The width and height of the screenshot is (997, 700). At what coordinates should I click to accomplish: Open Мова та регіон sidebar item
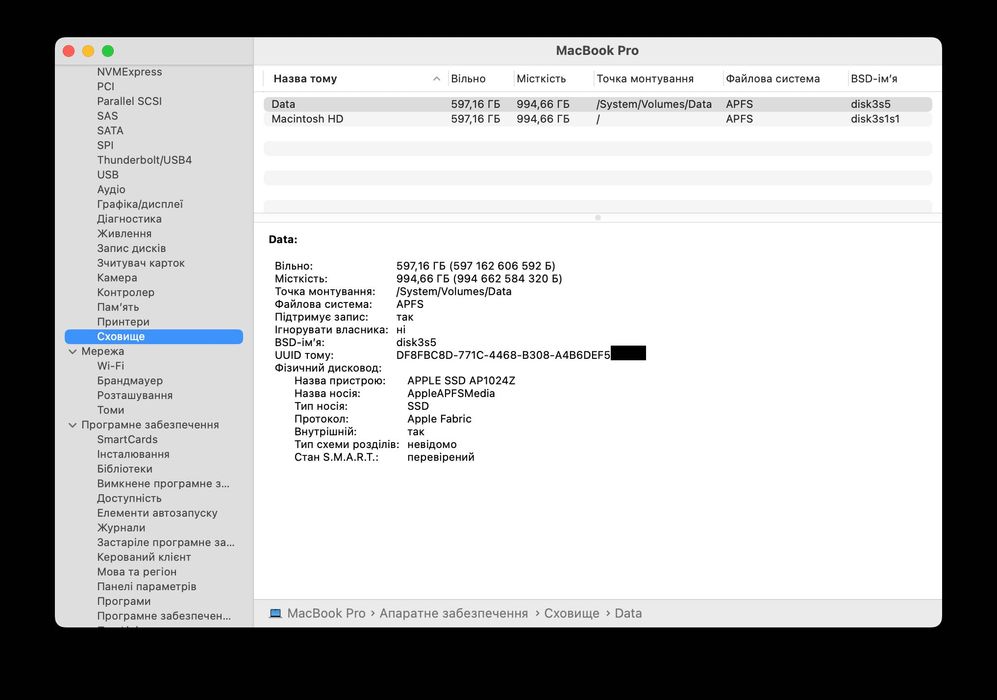click(x=137, y=572)
